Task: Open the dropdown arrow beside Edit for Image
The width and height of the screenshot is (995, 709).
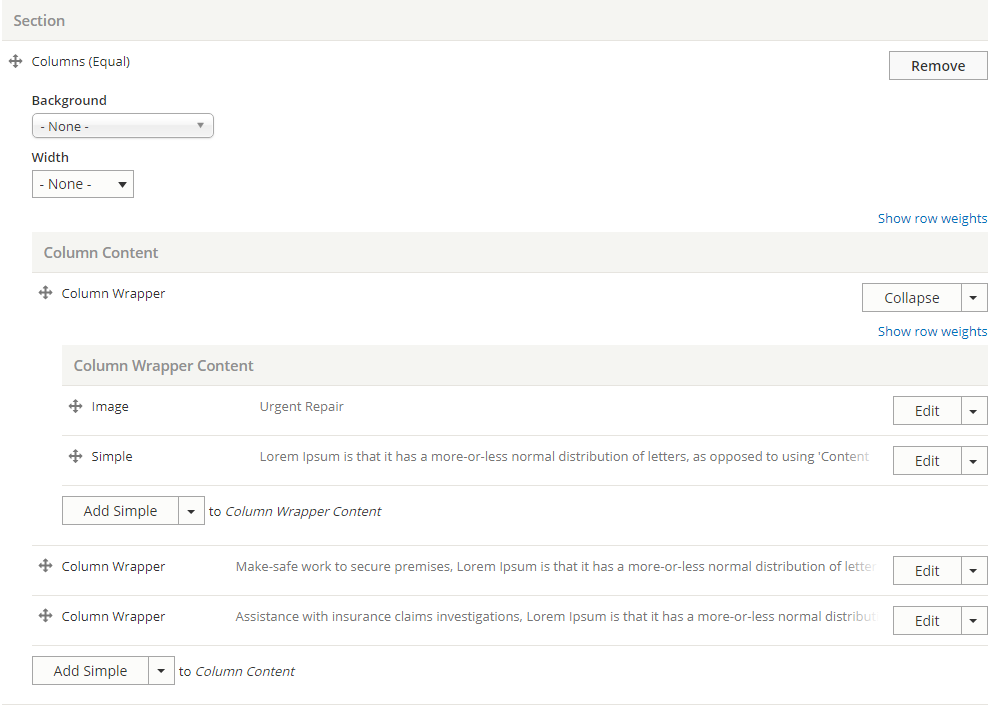Action: click(x=973, y=410)
